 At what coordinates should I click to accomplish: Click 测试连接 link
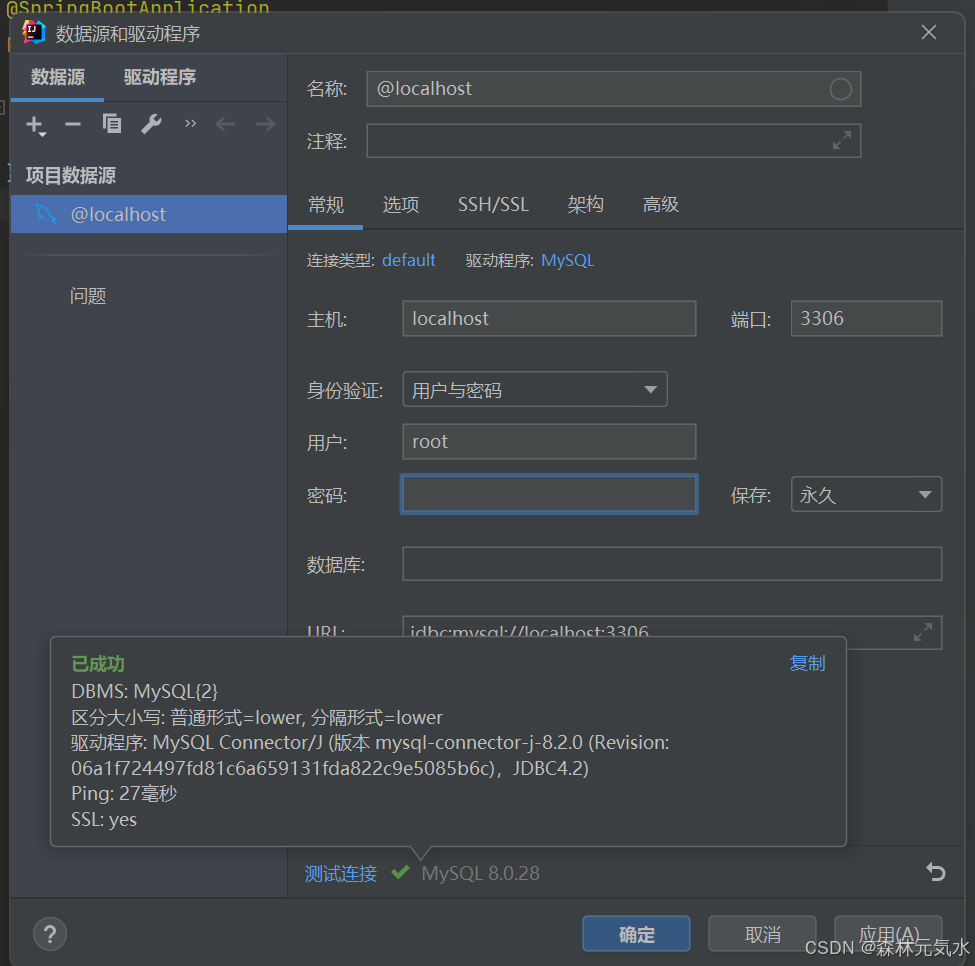click(341, 874)
